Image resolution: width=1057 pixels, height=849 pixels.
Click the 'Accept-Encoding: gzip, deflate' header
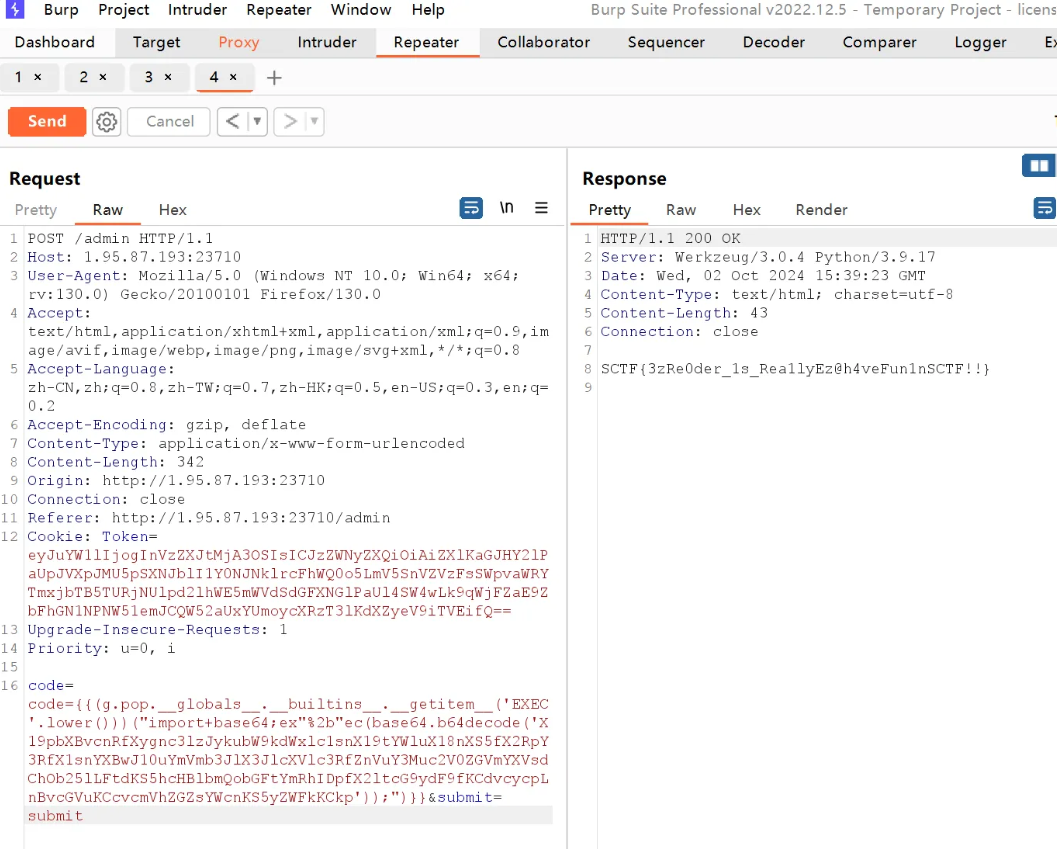click(x=167, y=424)
